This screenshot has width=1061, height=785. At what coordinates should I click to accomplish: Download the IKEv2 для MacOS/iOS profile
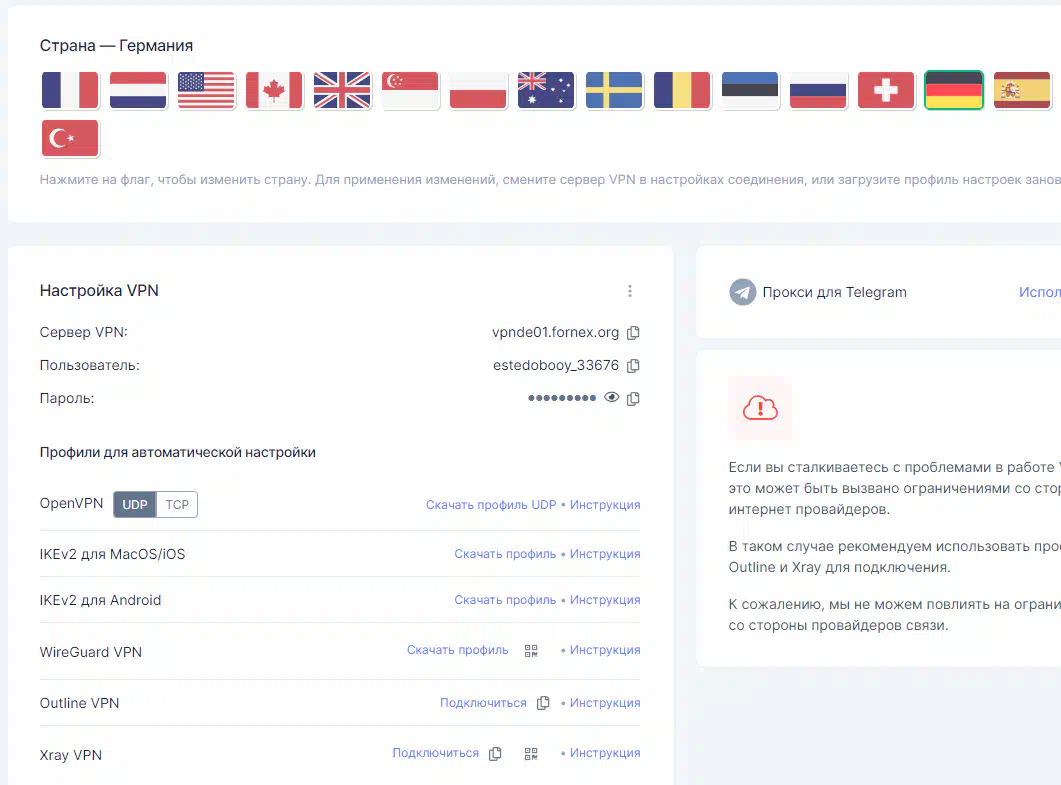505,554
